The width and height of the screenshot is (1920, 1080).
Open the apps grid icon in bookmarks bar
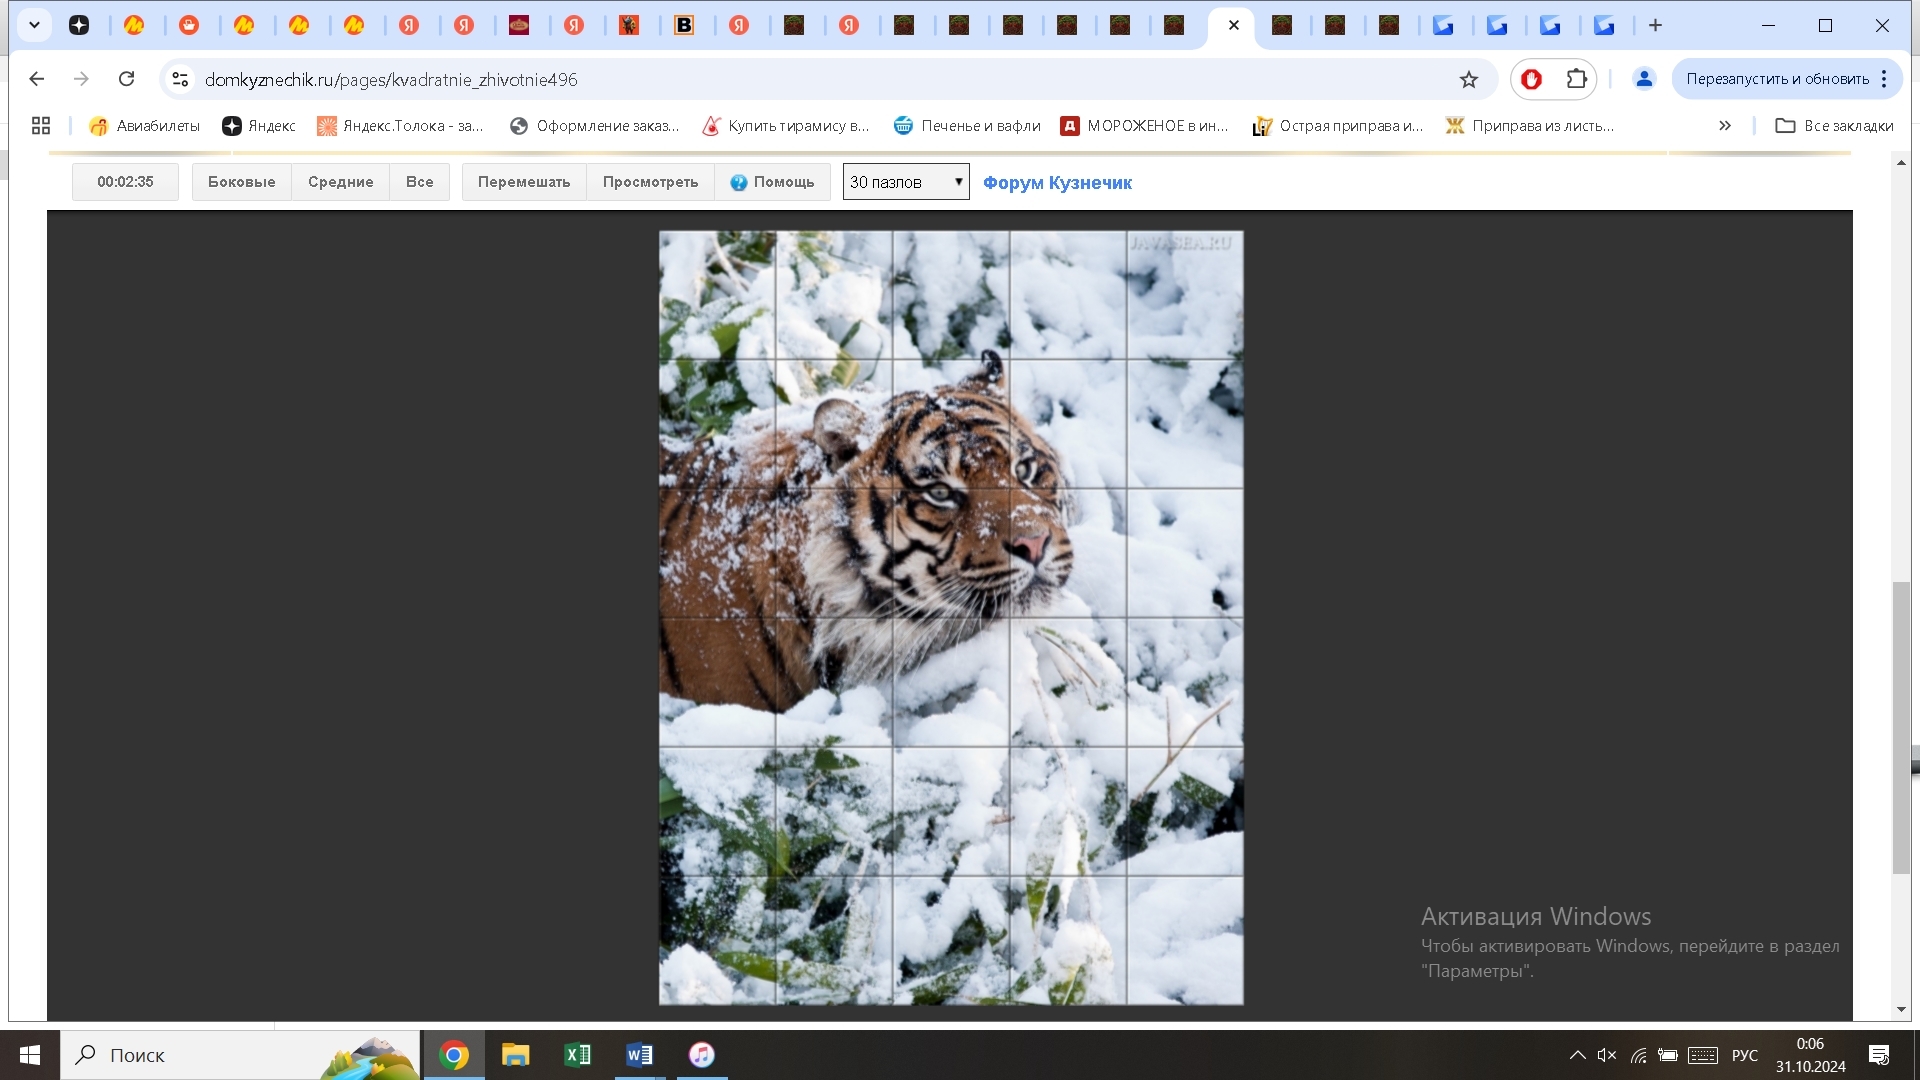pyautogui.click(x=41, y=126)
